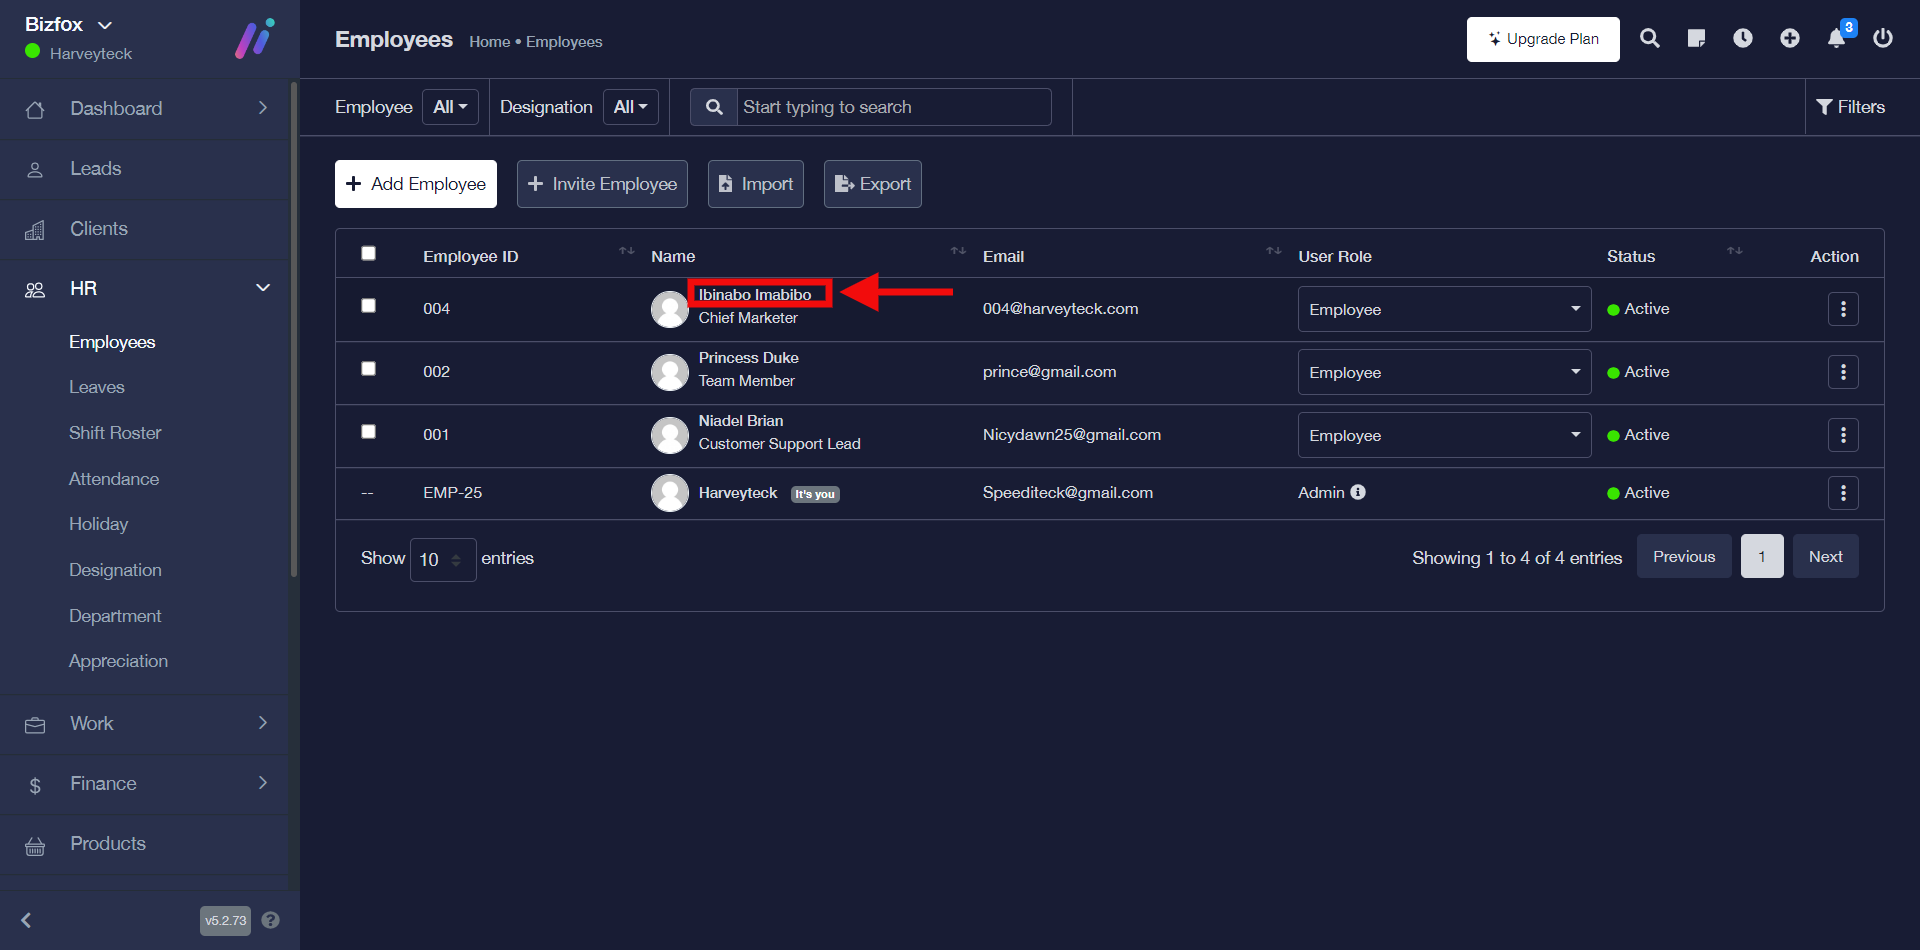Open user role dropdown for Niadel Brian
The image size is (1920, 950).
click(1444, 435)
